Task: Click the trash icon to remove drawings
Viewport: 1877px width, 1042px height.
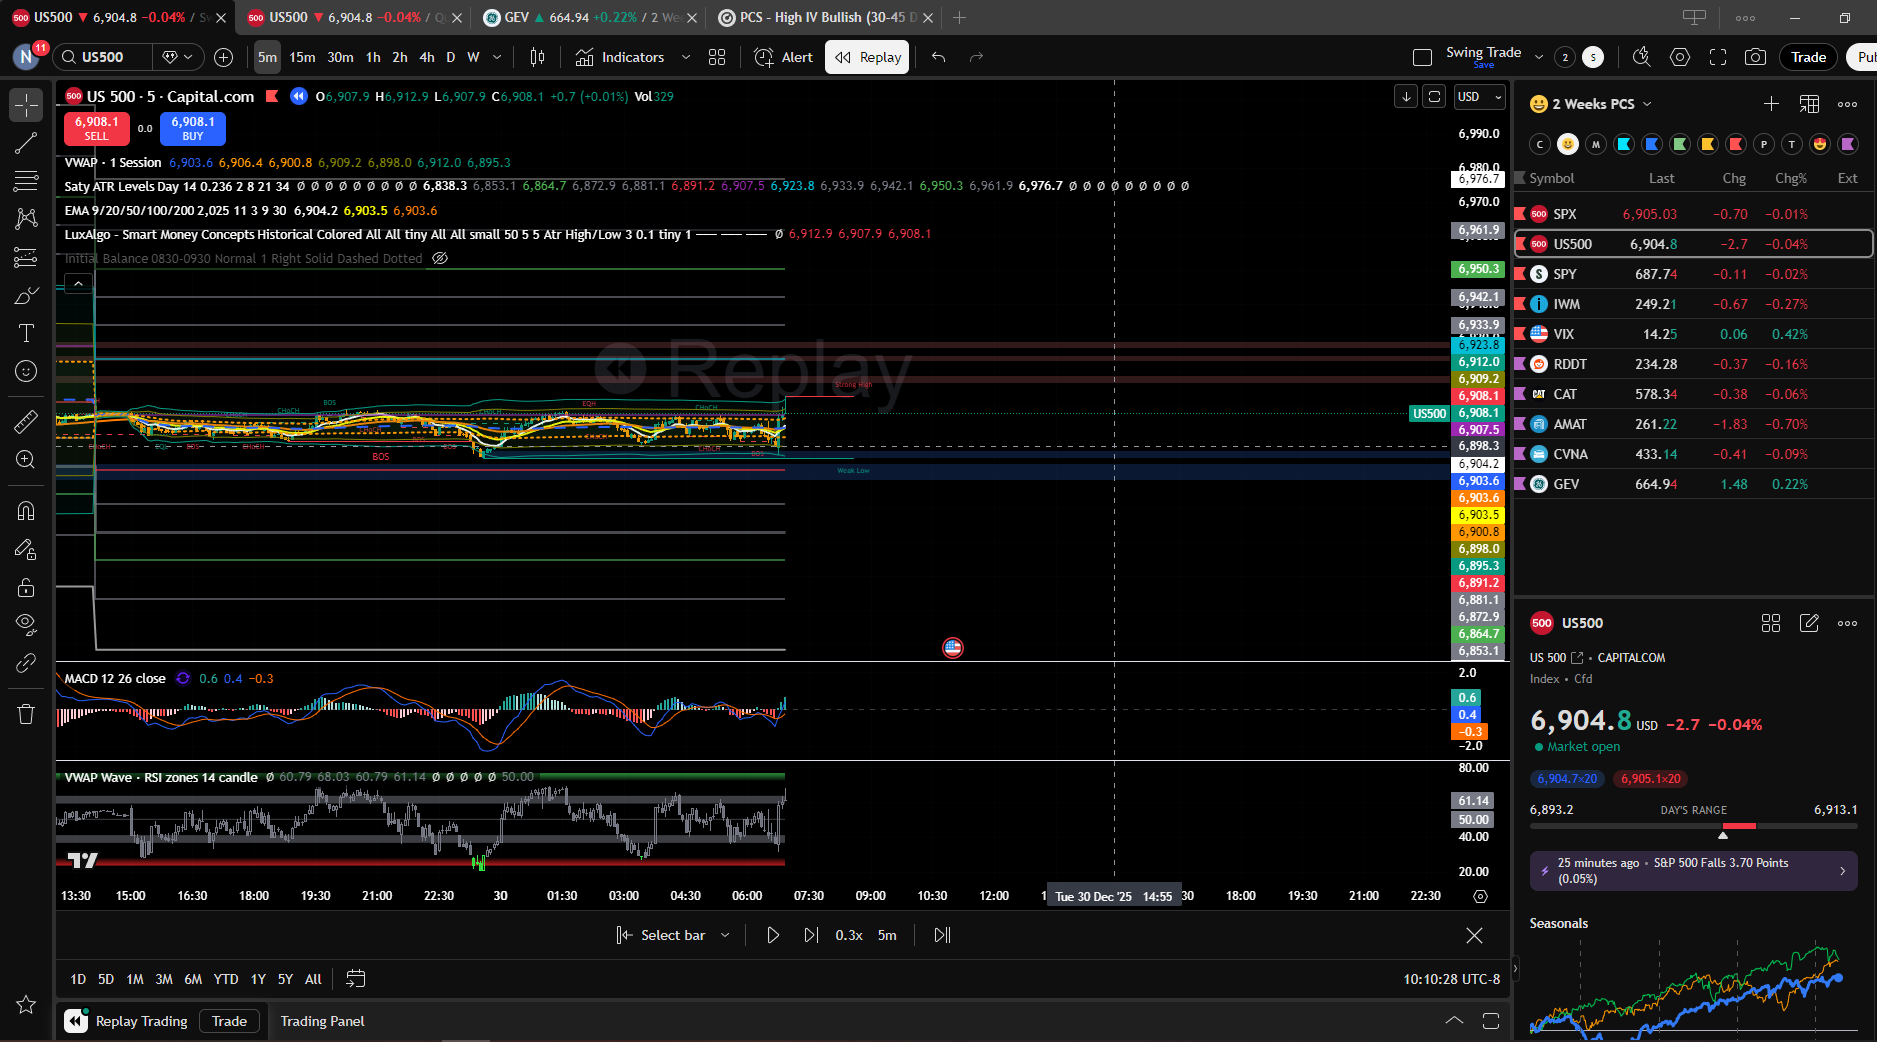Action: click(26, 714)
